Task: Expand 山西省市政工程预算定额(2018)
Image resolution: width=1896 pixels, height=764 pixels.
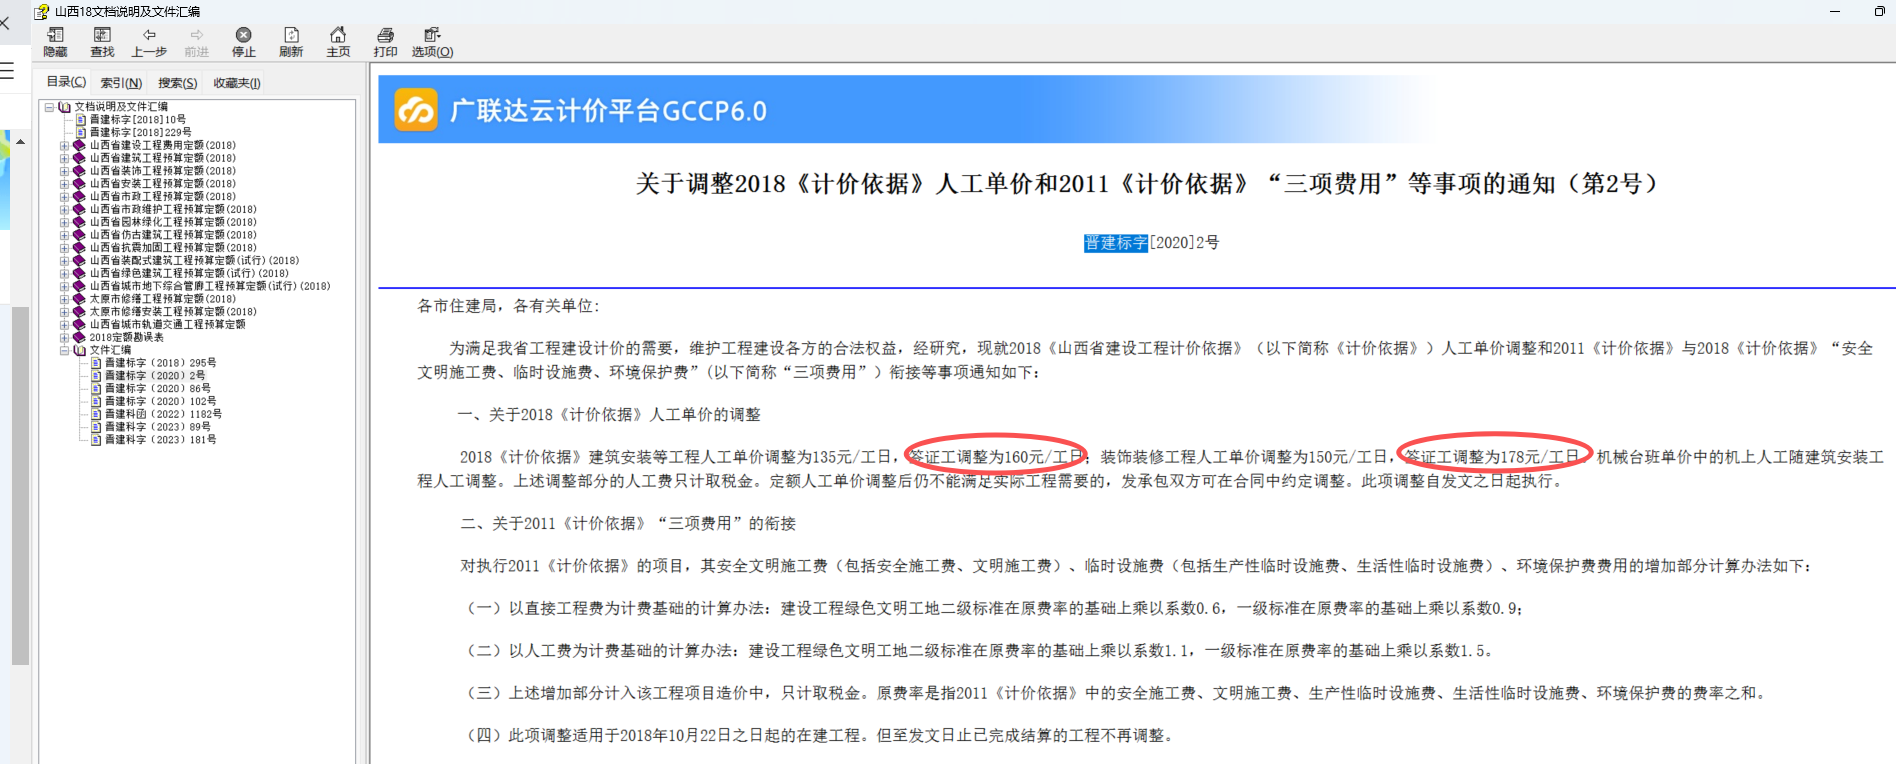Action: tap(64, 196)
